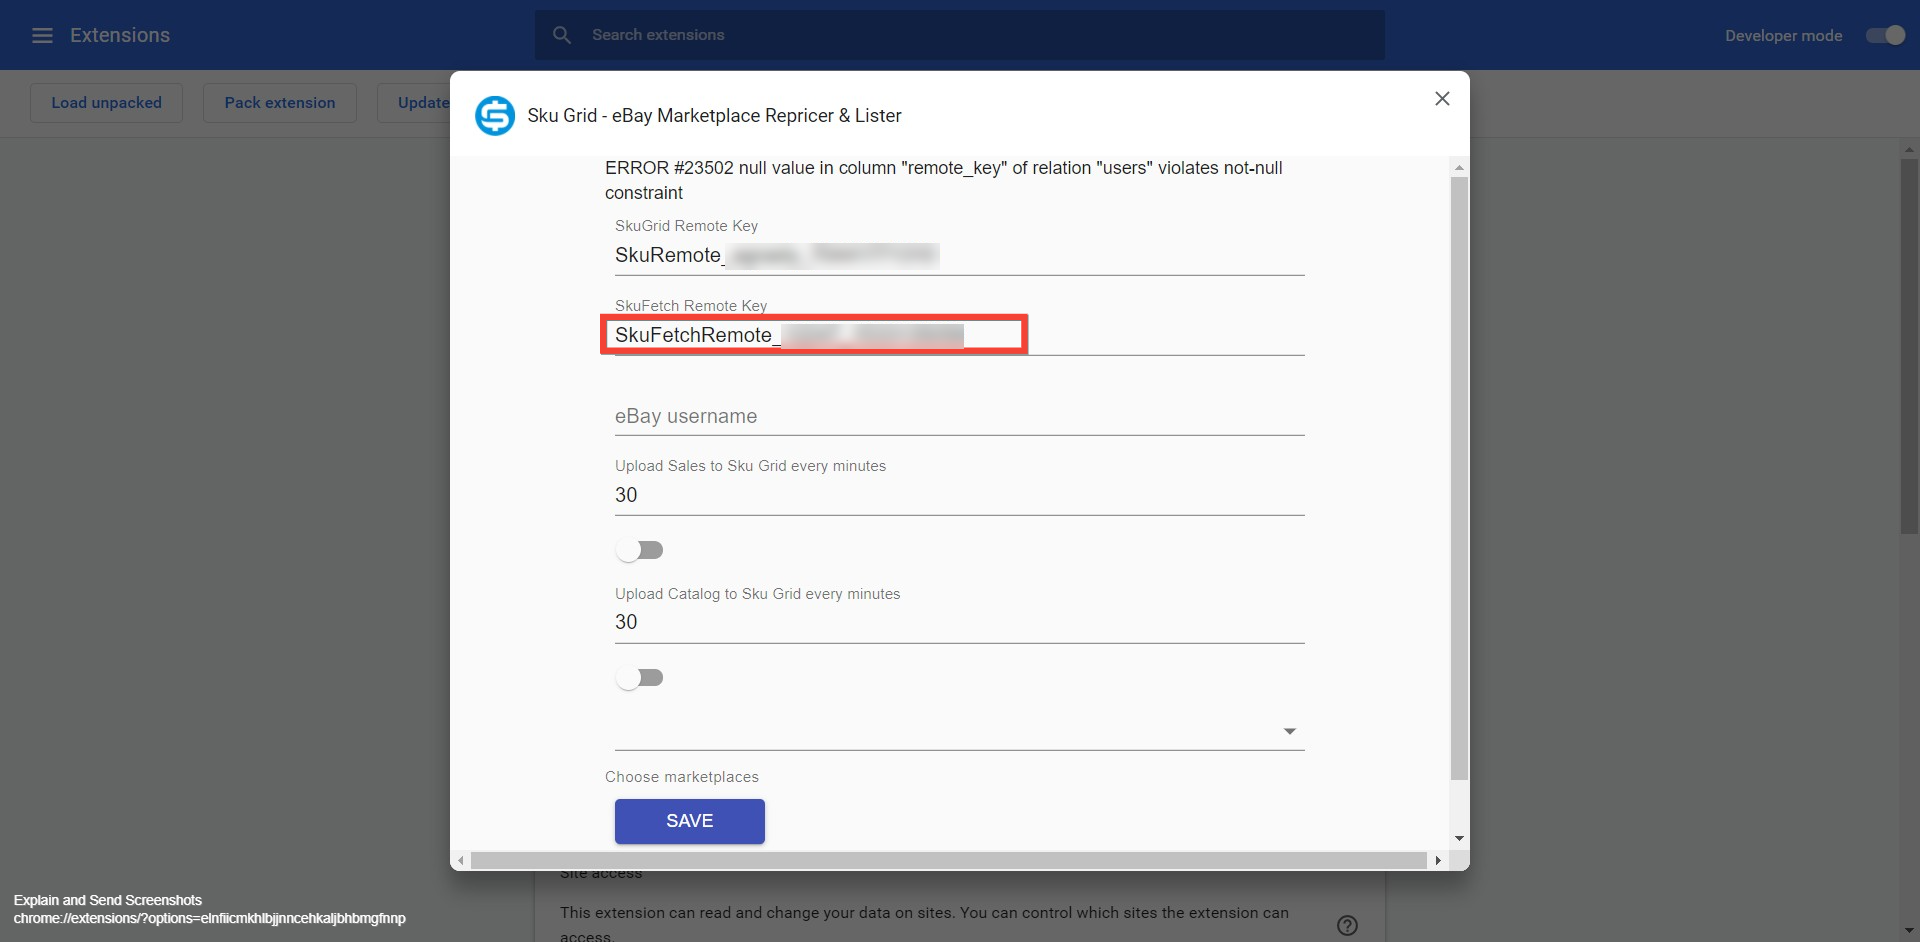Click Pack extension button
Image resolution: width=1920 pixels, height=942 pixels.
click(280, 103)
